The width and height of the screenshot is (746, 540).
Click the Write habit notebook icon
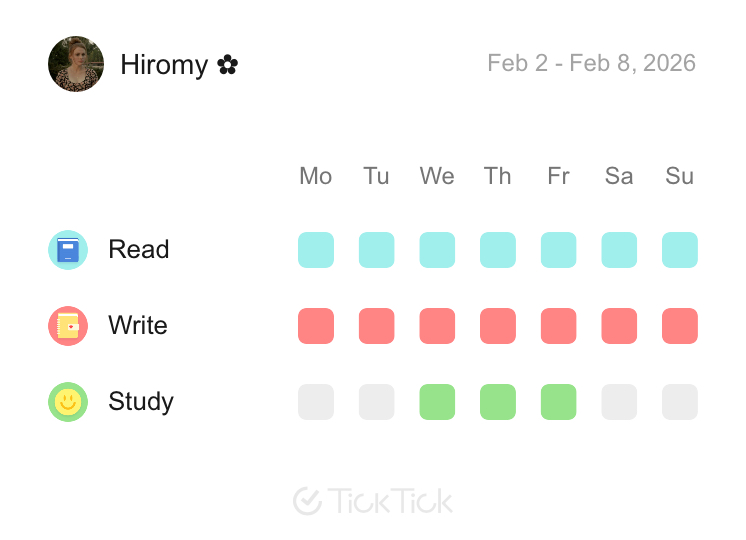click(68, 326)
